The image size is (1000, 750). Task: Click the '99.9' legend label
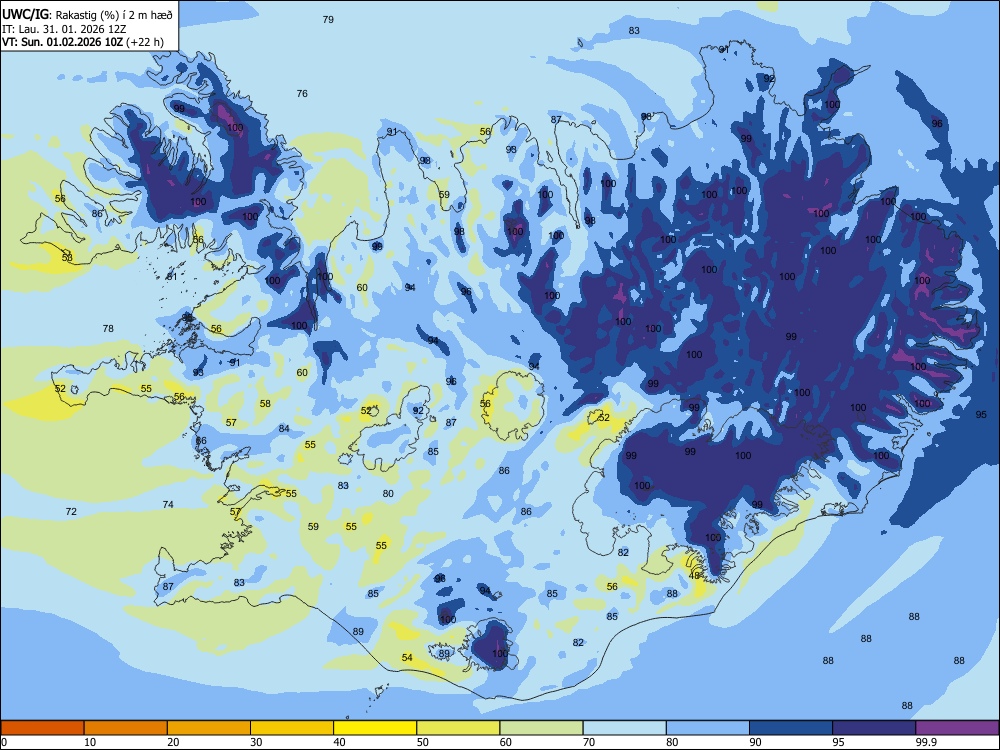click(x=925, y=742)
